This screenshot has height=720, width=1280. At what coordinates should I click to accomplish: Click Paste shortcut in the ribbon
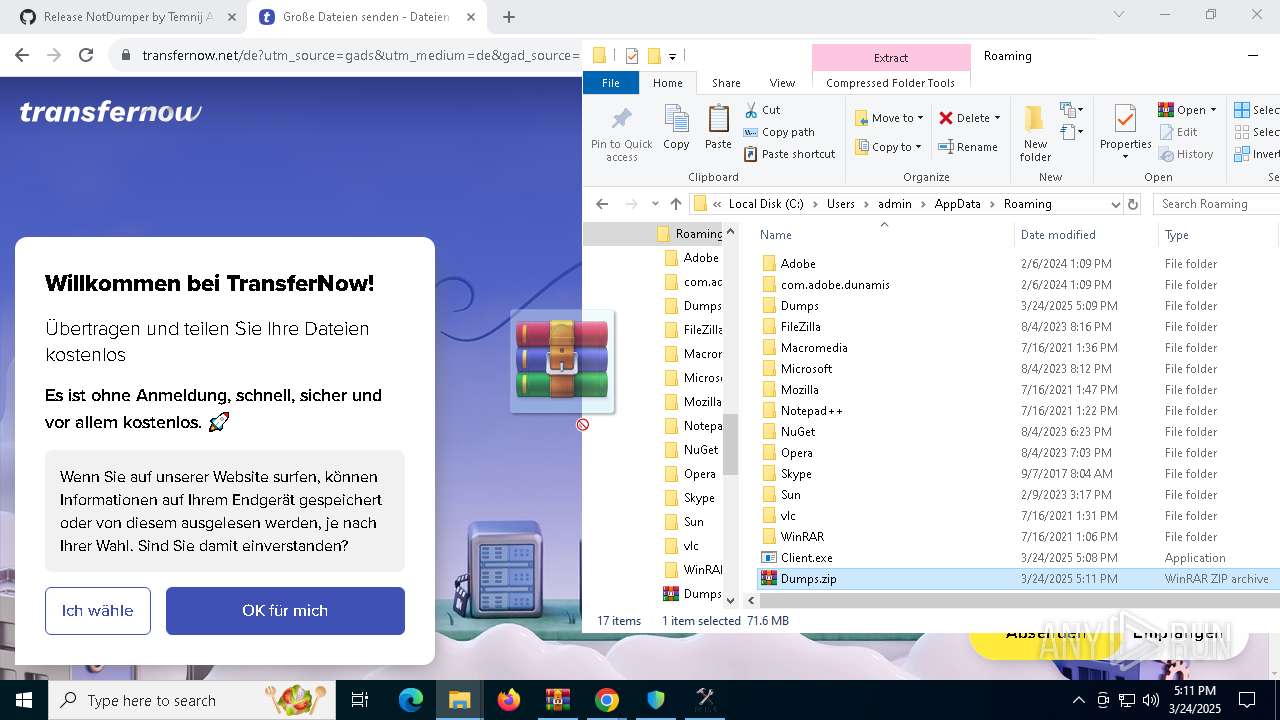[x=789, y=154]
